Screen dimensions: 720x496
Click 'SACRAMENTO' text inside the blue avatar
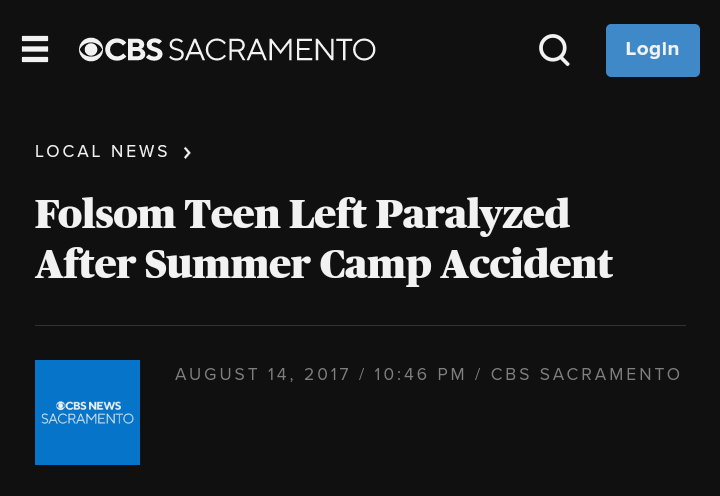[x=87, y=419]
